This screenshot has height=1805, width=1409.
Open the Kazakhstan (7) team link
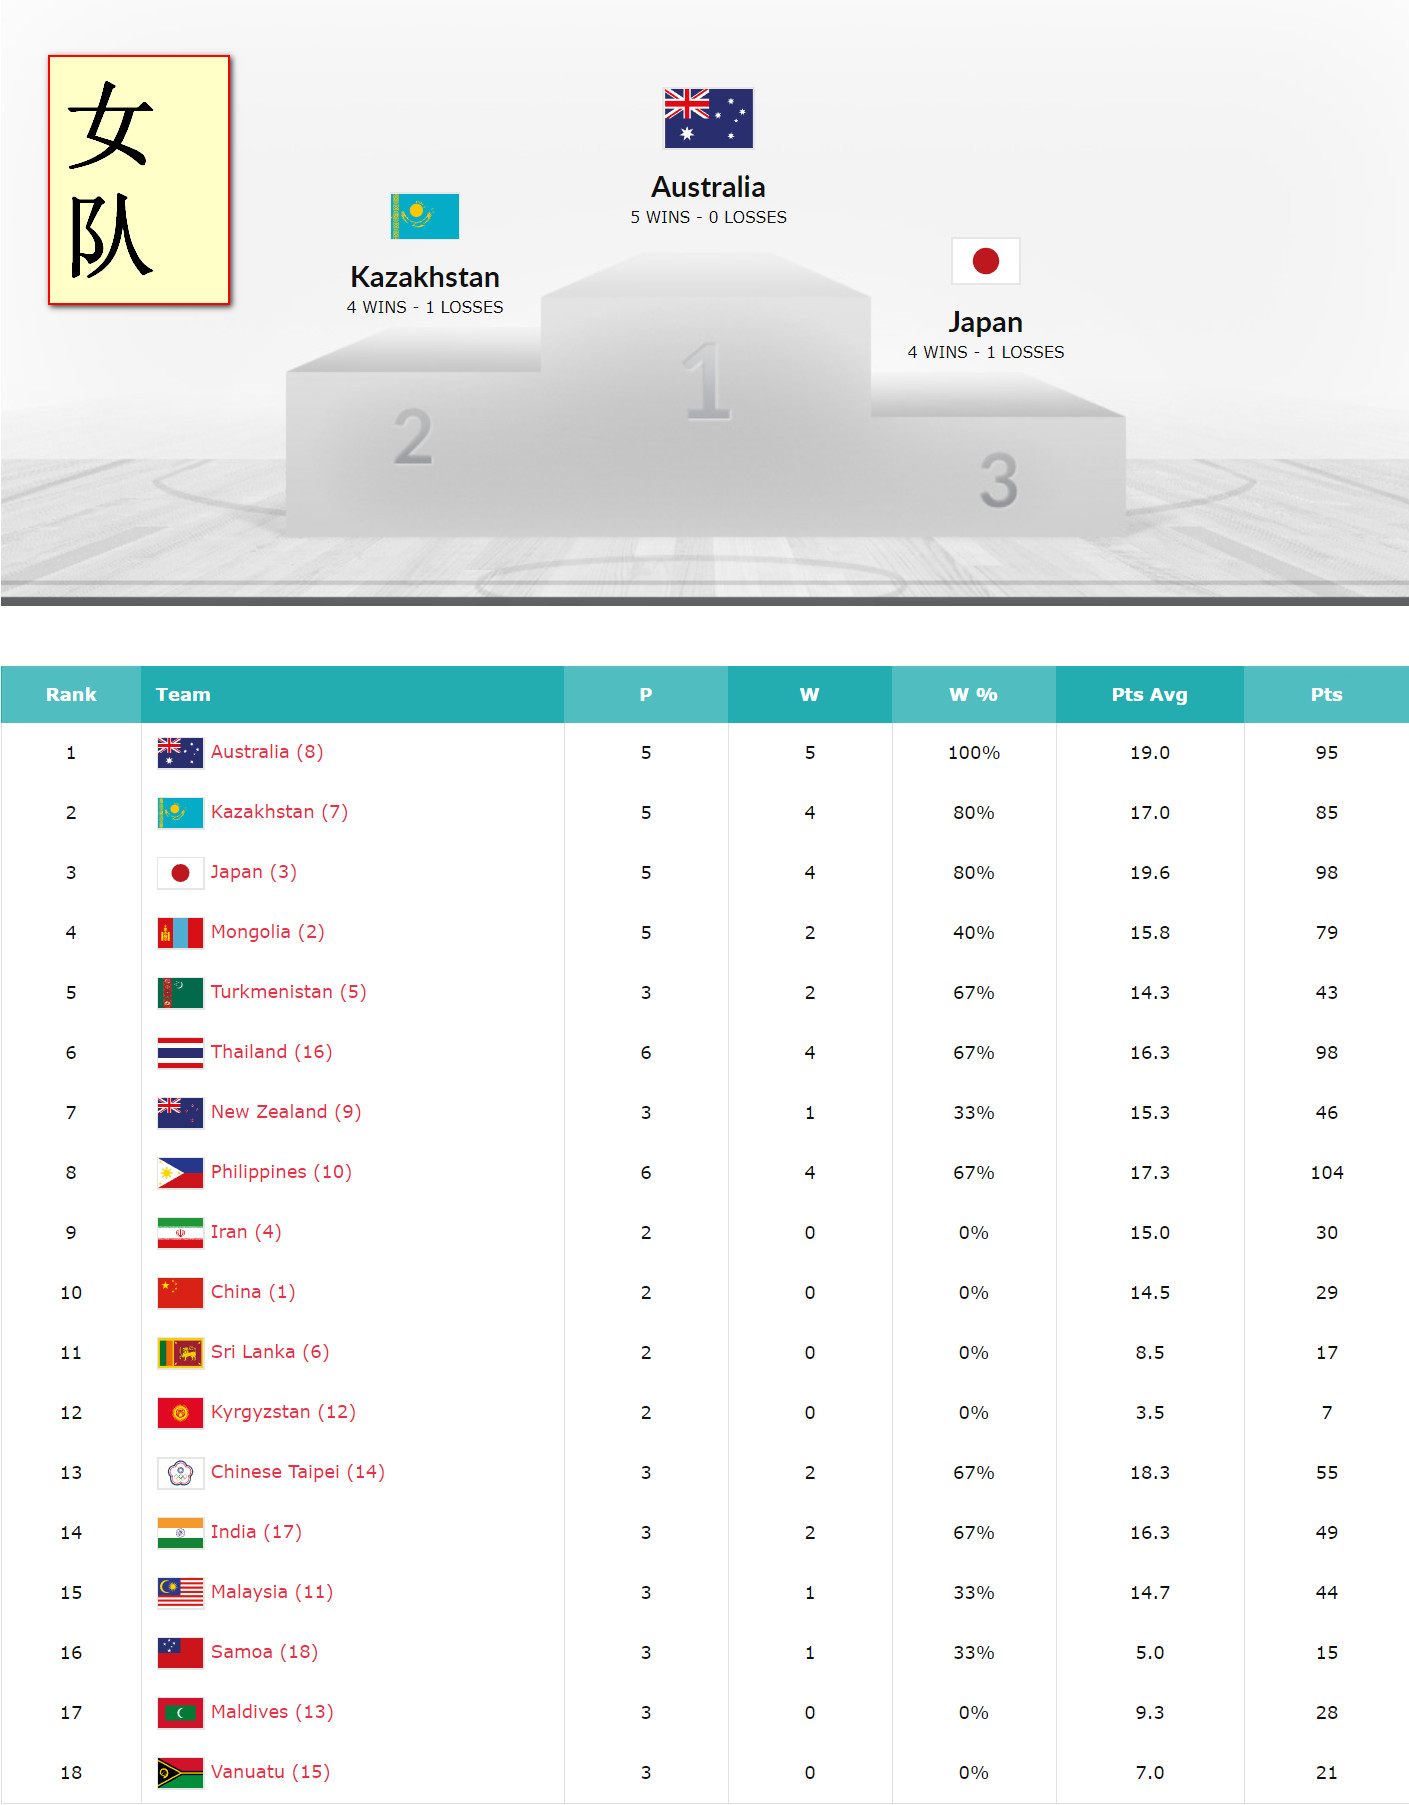[279, 812]
